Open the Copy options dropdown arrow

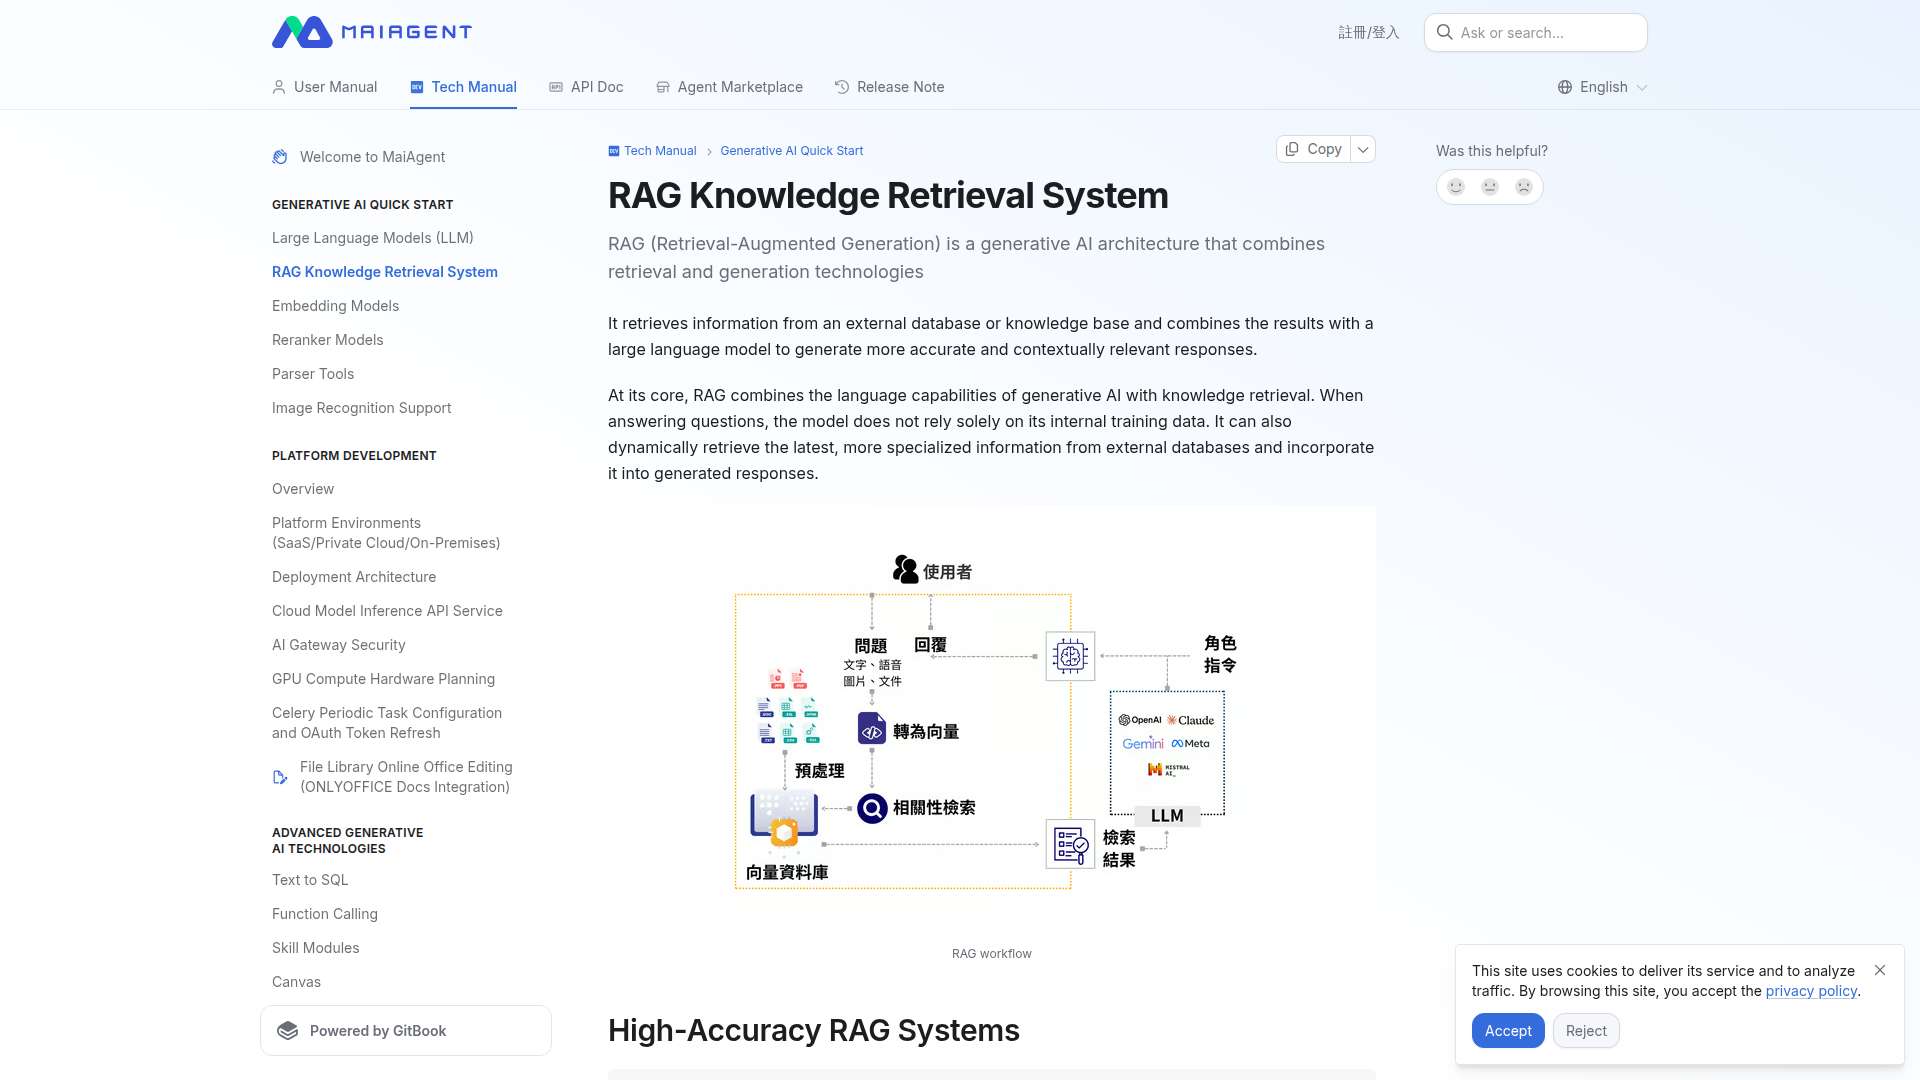(1363, 149)
